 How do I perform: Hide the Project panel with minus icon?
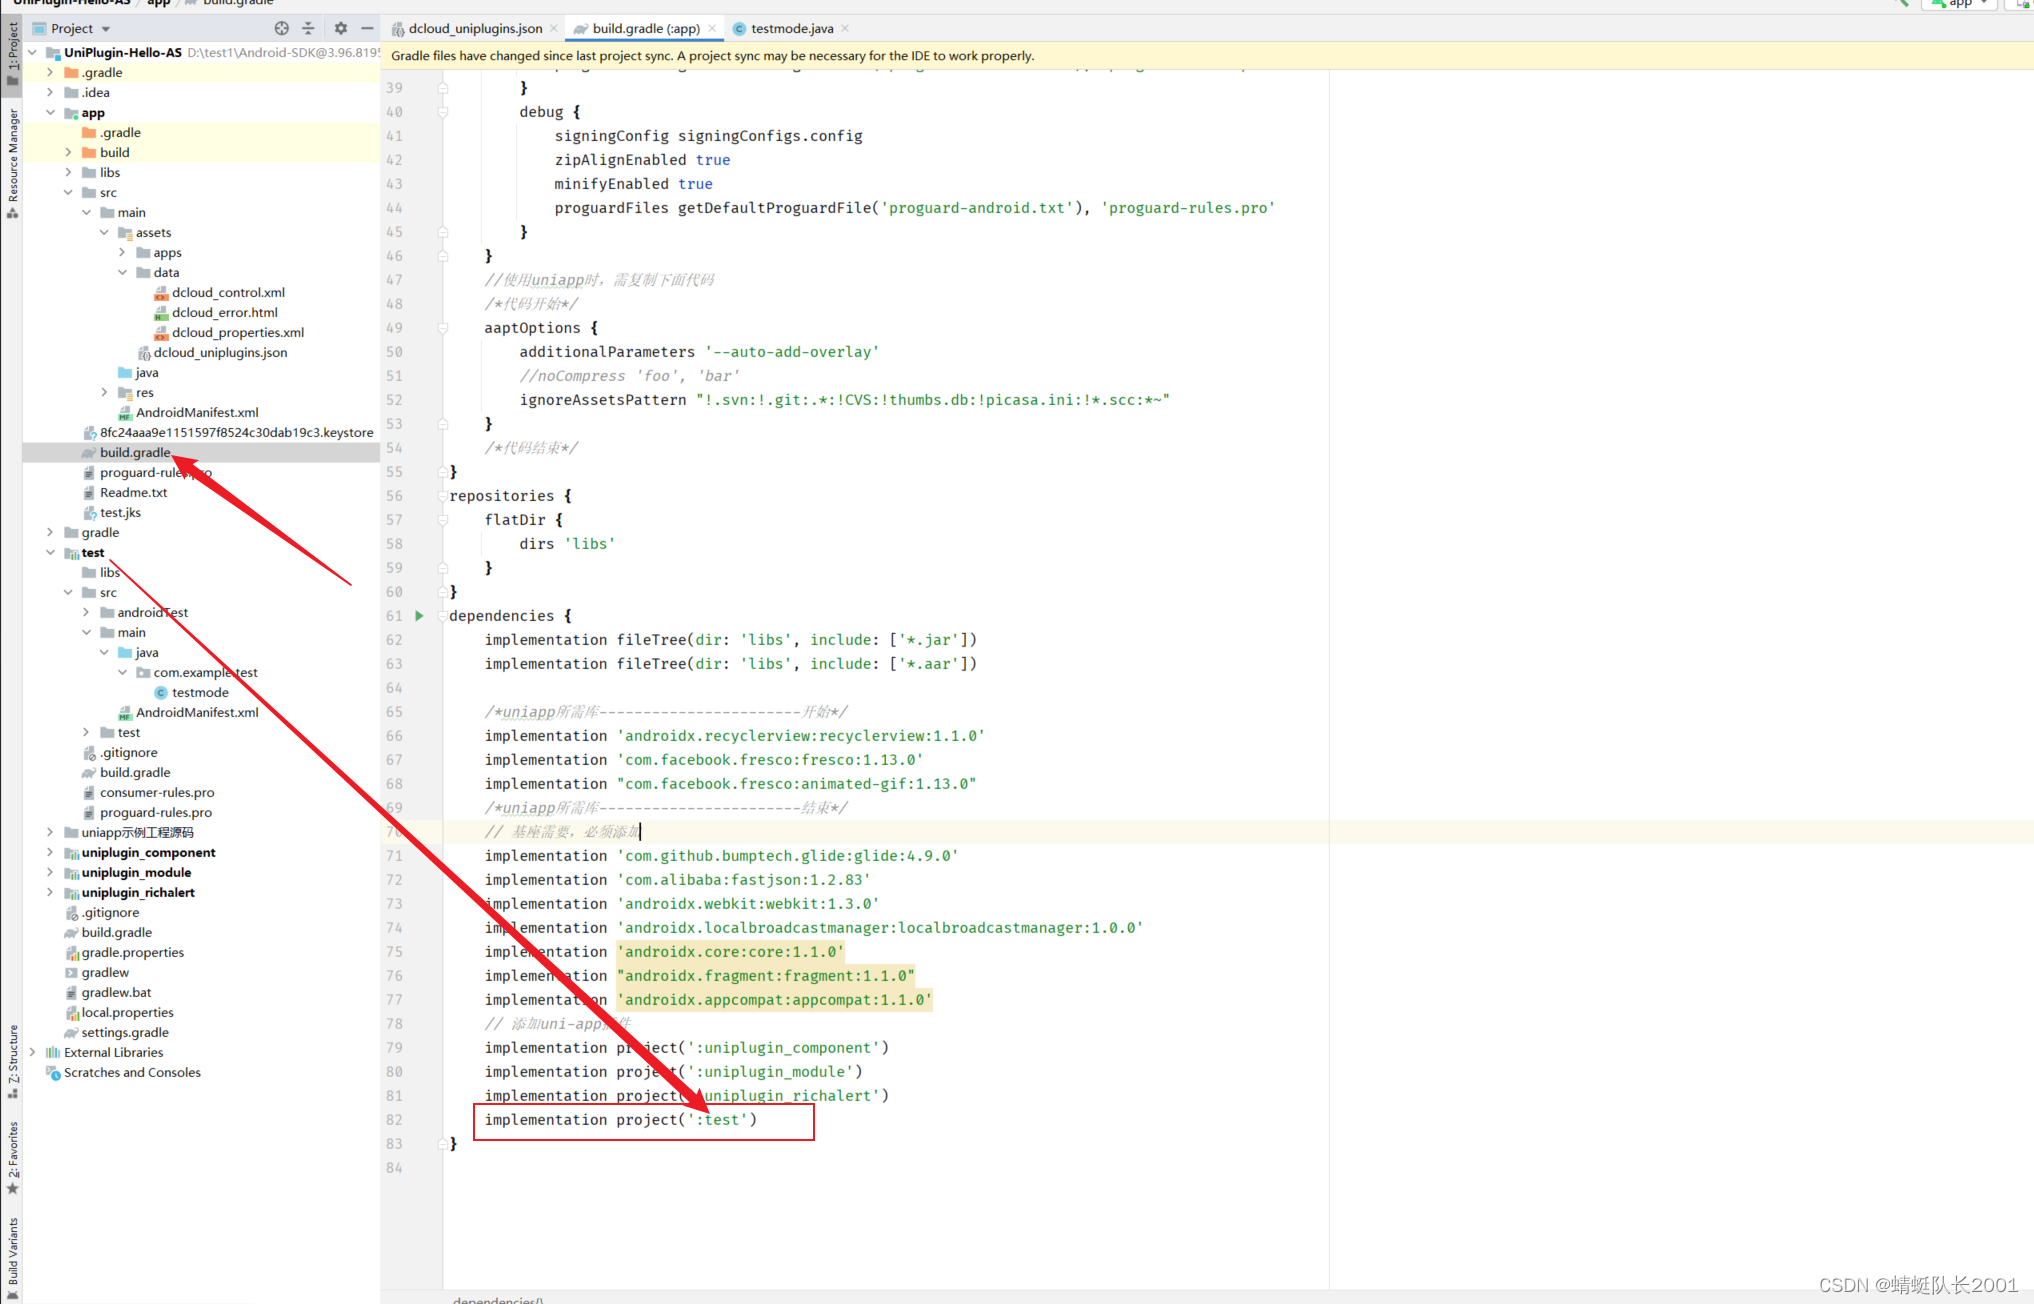[367, 28]
